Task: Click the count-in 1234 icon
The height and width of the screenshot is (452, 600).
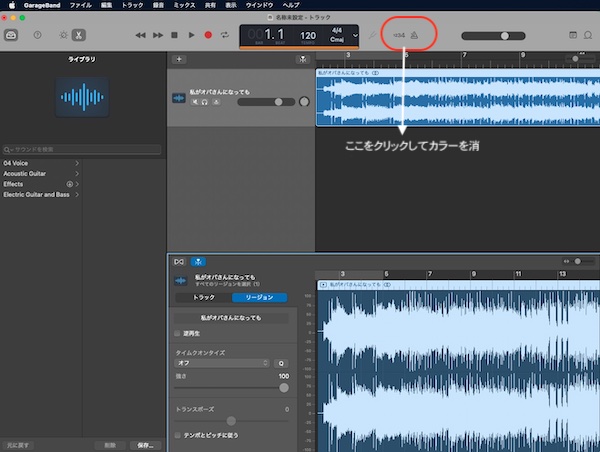Action: click(x=399, y=35)
